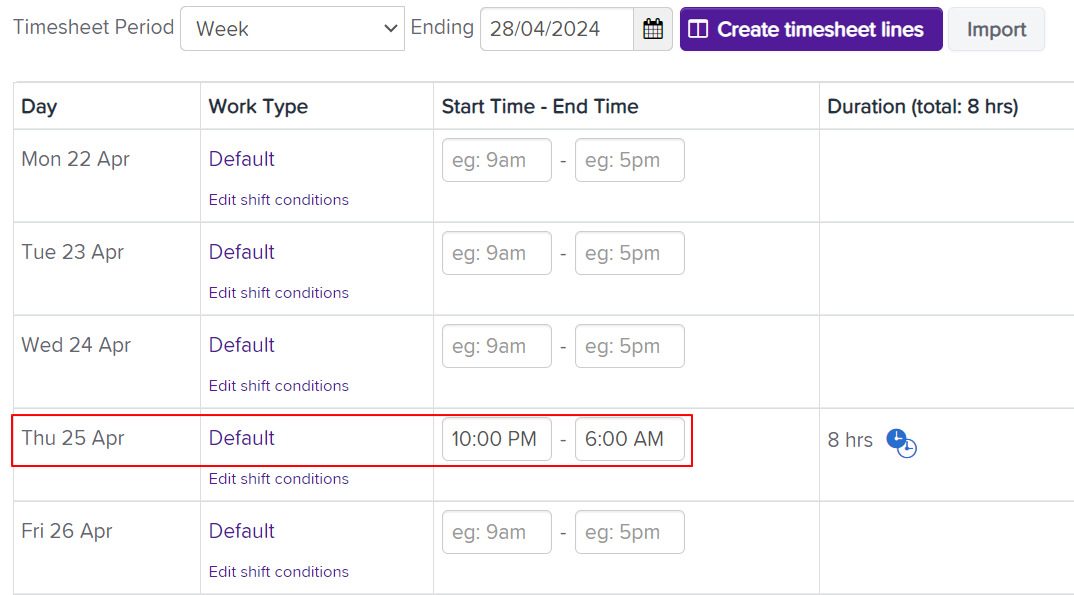This screenshot has height=595, width=1074.
Task: Open Default work type for Friday
Action: pyautogui.click(x=241, y=531)
